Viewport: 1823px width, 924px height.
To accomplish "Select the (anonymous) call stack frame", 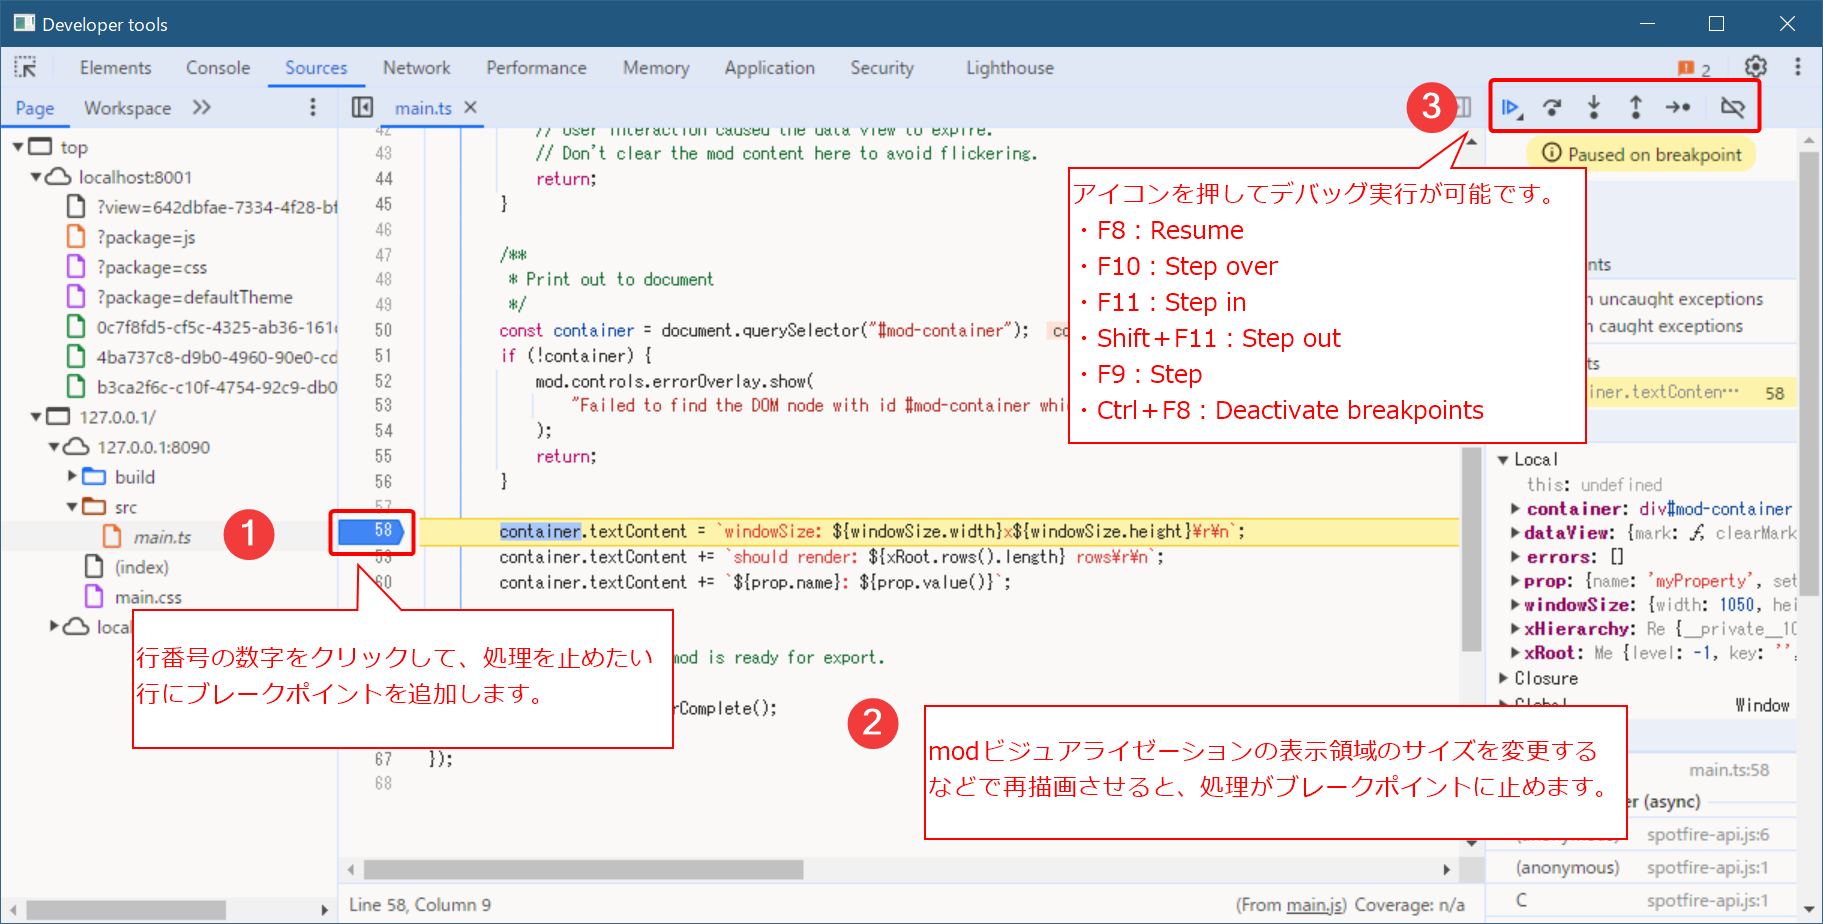I will (1567, 867).
